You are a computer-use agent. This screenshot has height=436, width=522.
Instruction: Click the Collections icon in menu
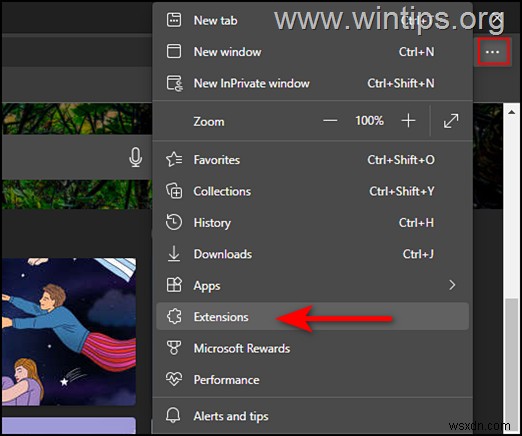click(x=174, y=191)
